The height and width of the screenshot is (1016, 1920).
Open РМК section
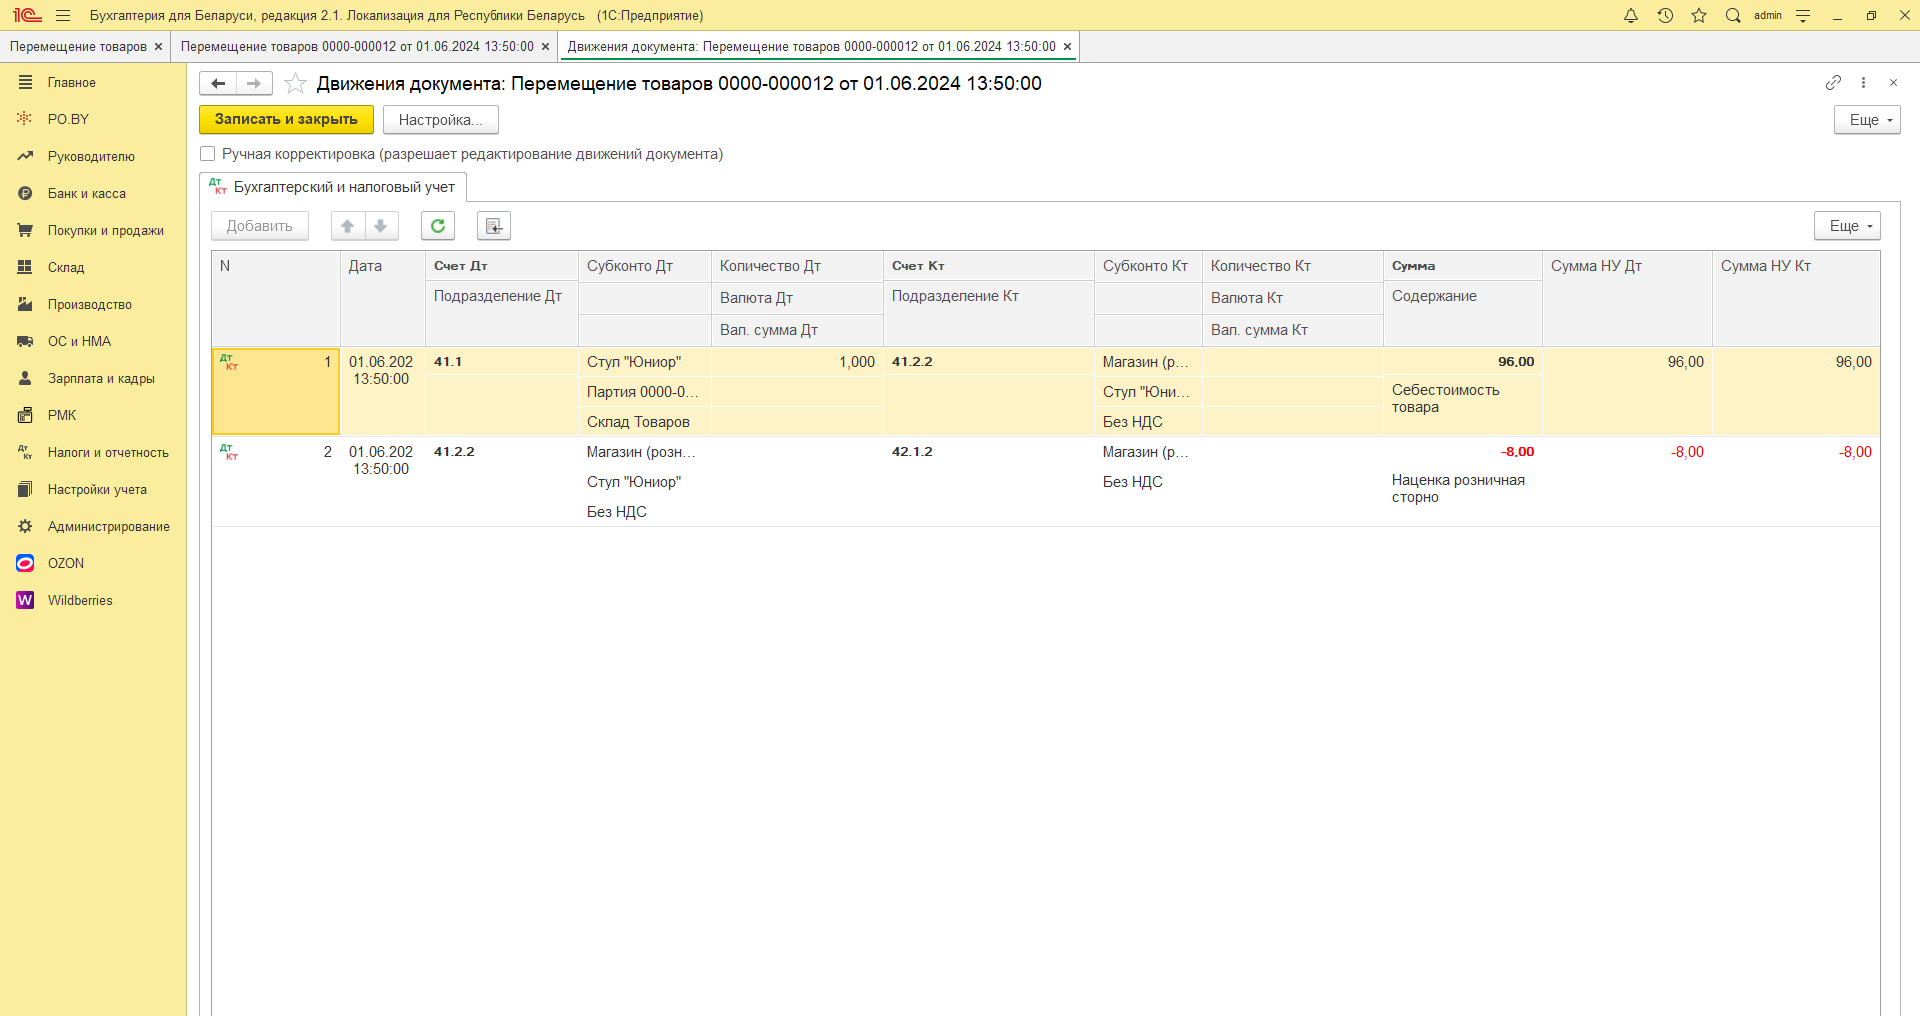(62, 415)
